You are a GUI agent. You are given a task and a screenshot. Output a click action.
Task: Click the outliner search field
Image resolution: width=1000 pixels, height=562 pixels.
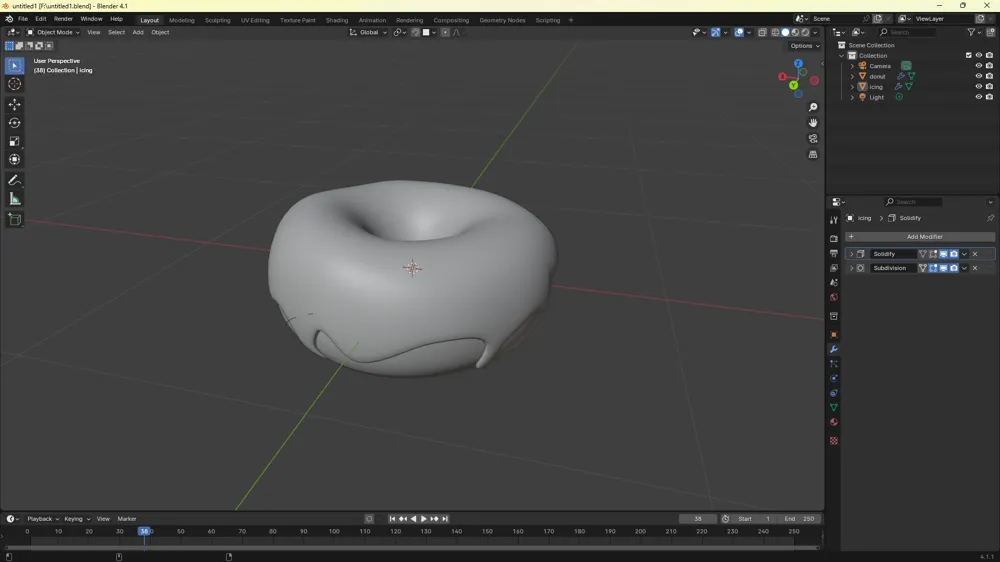coord(907,32)
